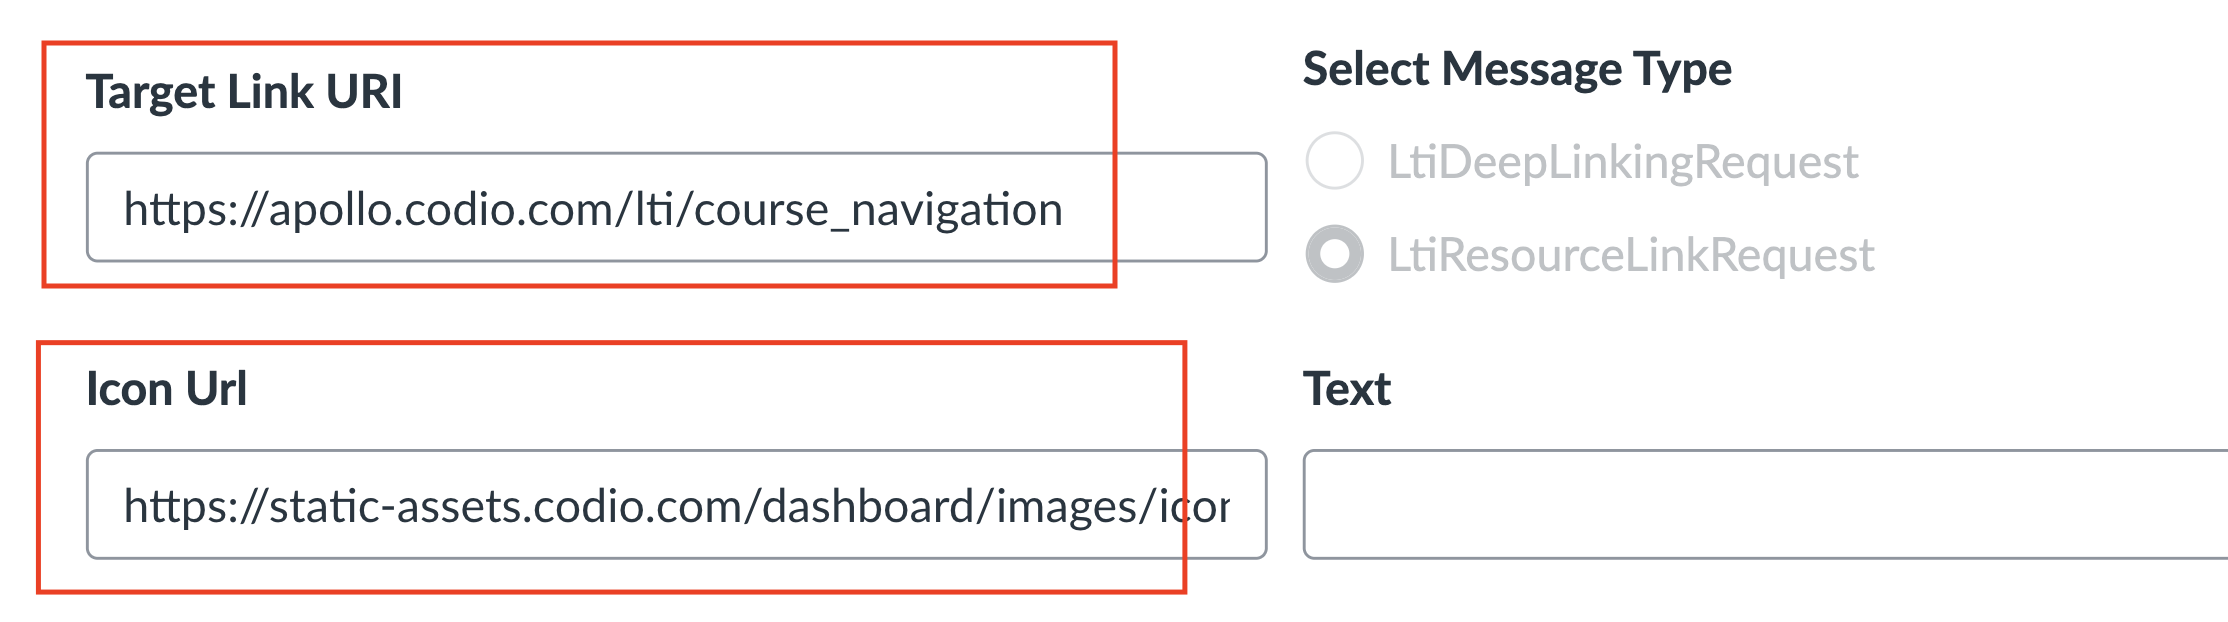Screen dimensions: 2228x622
Task: Click into the empty Text input field
Action: [1764, 505]
